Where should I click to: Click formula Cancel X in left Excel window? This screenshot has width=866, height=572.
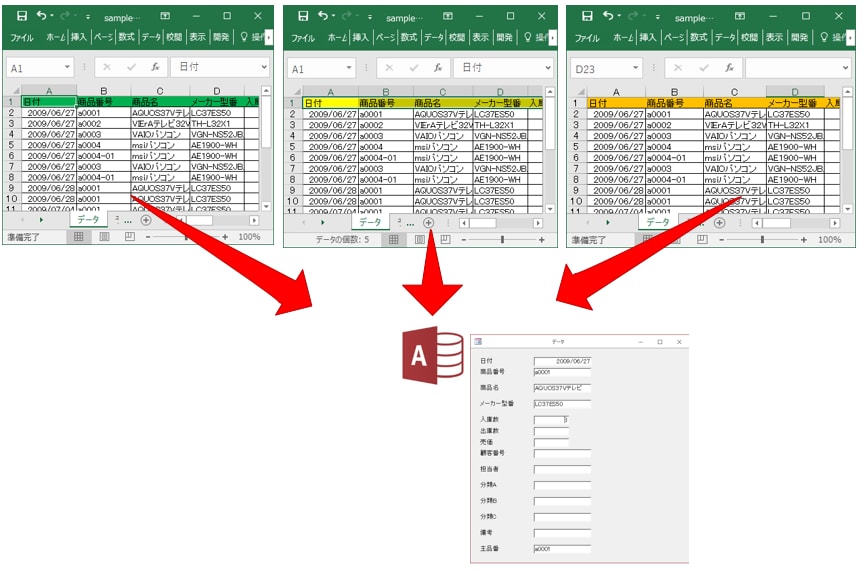tap(107, 67)
